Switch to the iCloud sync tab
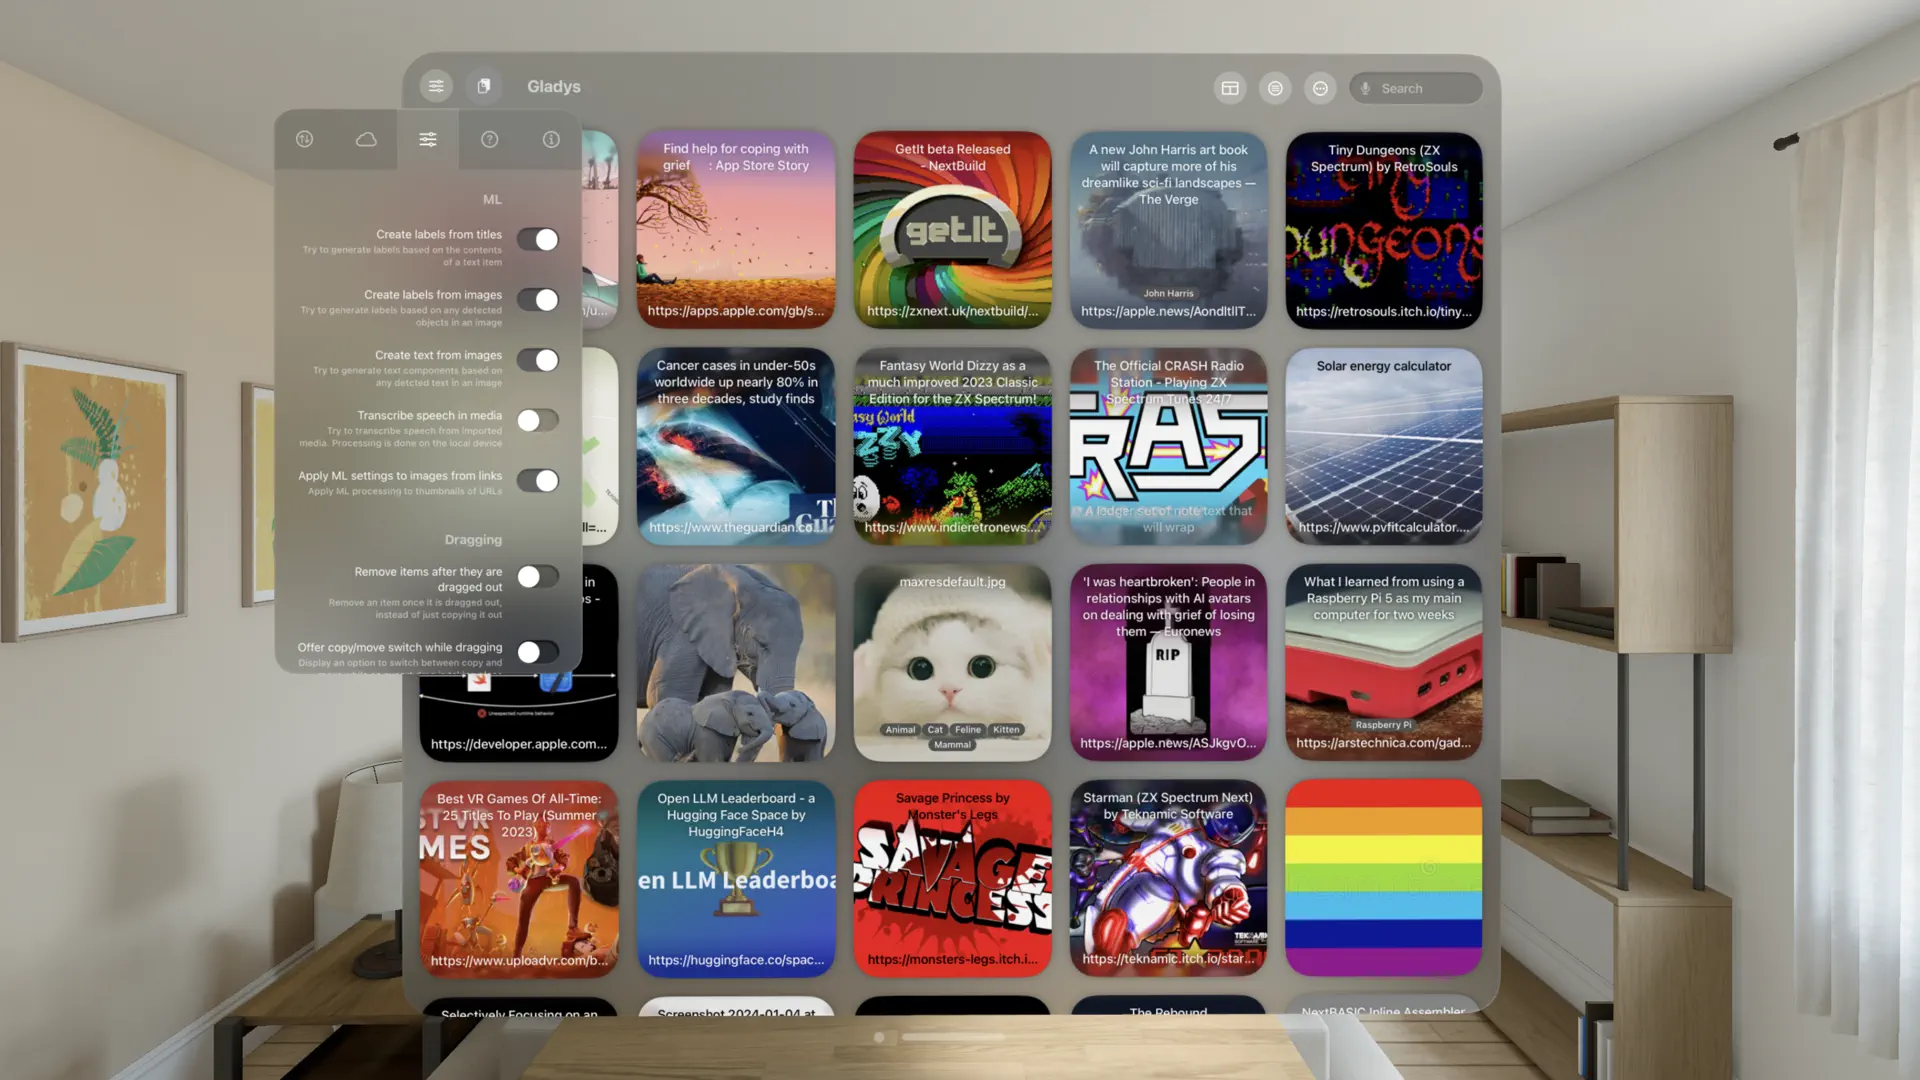The height and width of the screenshot is (1080, 1920). (x=366, y=140)
